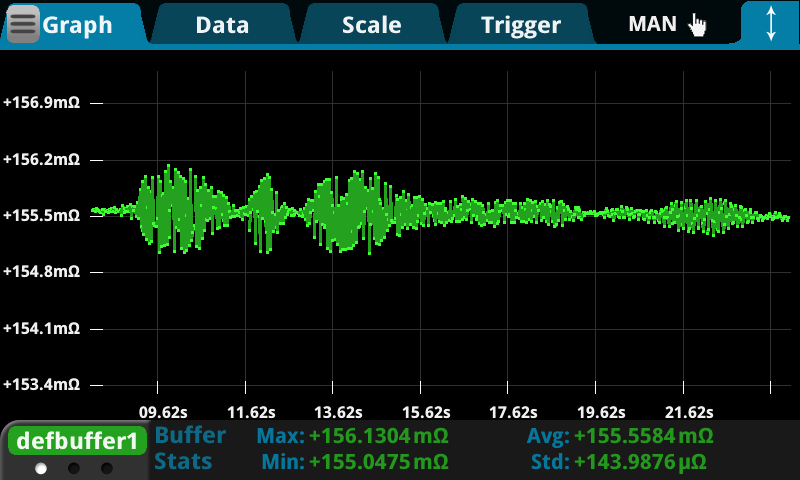
Task: Click the 13.62s time axis label
Action: point(338,412)
